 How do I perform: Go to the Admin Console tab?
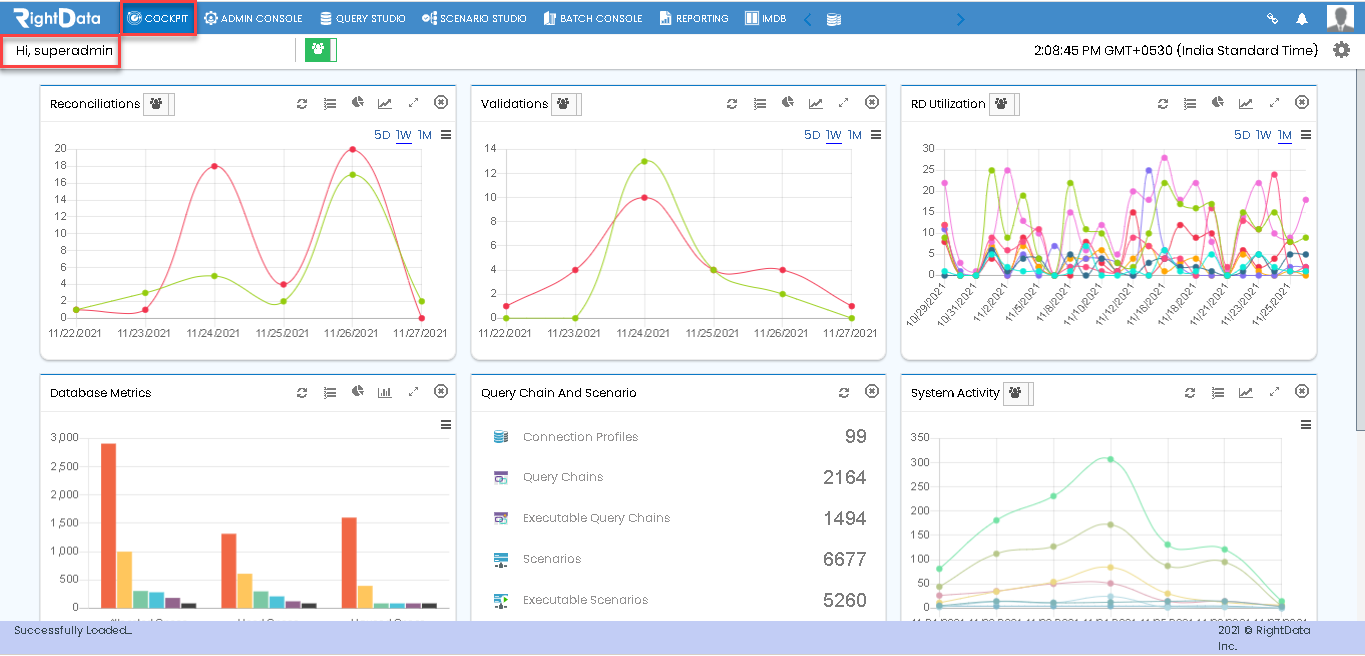[253, 18]
